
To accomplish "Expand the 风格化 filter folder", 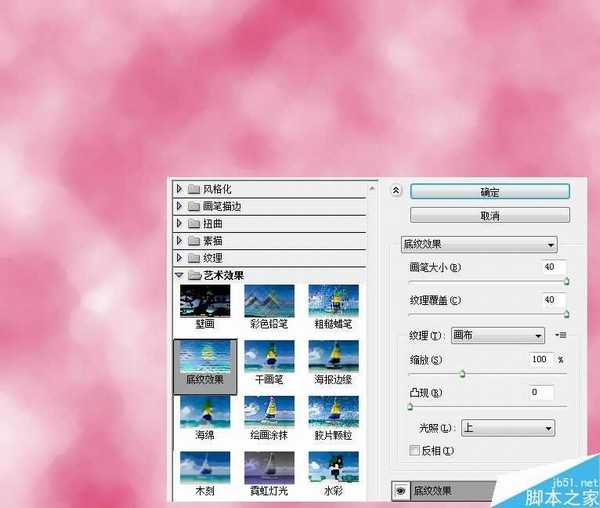I will 179,189.
